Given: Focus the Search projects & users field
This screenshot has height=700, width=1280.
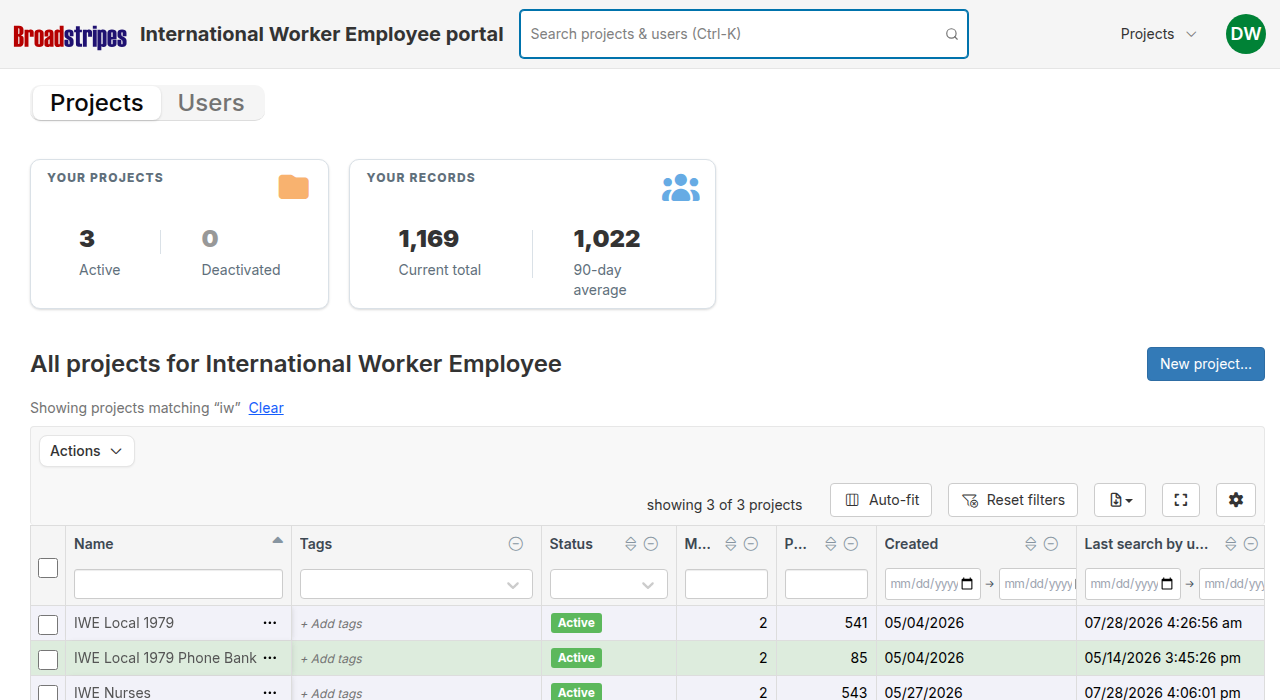Looking at the screenshot, I should coord(744,34).
